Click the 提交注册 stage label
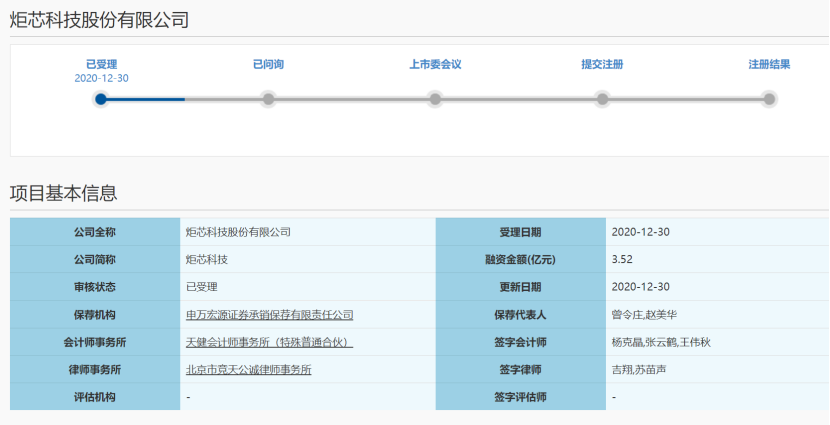 [x=602, y=64]
